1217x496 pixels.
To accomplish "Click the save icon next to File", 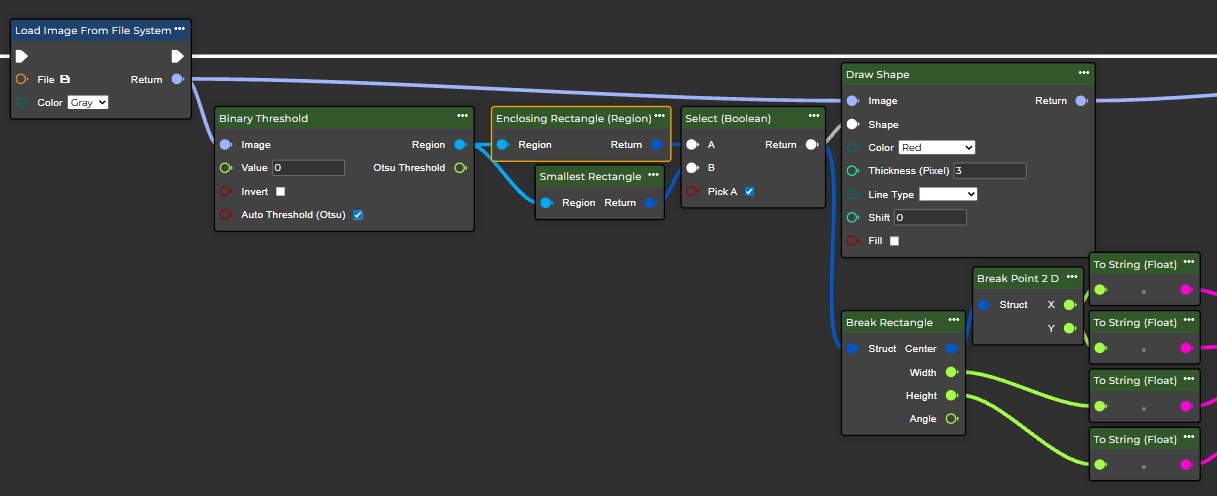I will point(65,79).
